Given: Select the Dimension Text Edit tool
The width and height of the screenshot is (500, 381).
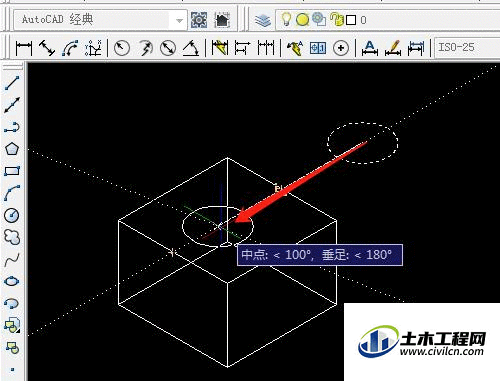Looking at the screenshot, I should (x=393, y=48).
